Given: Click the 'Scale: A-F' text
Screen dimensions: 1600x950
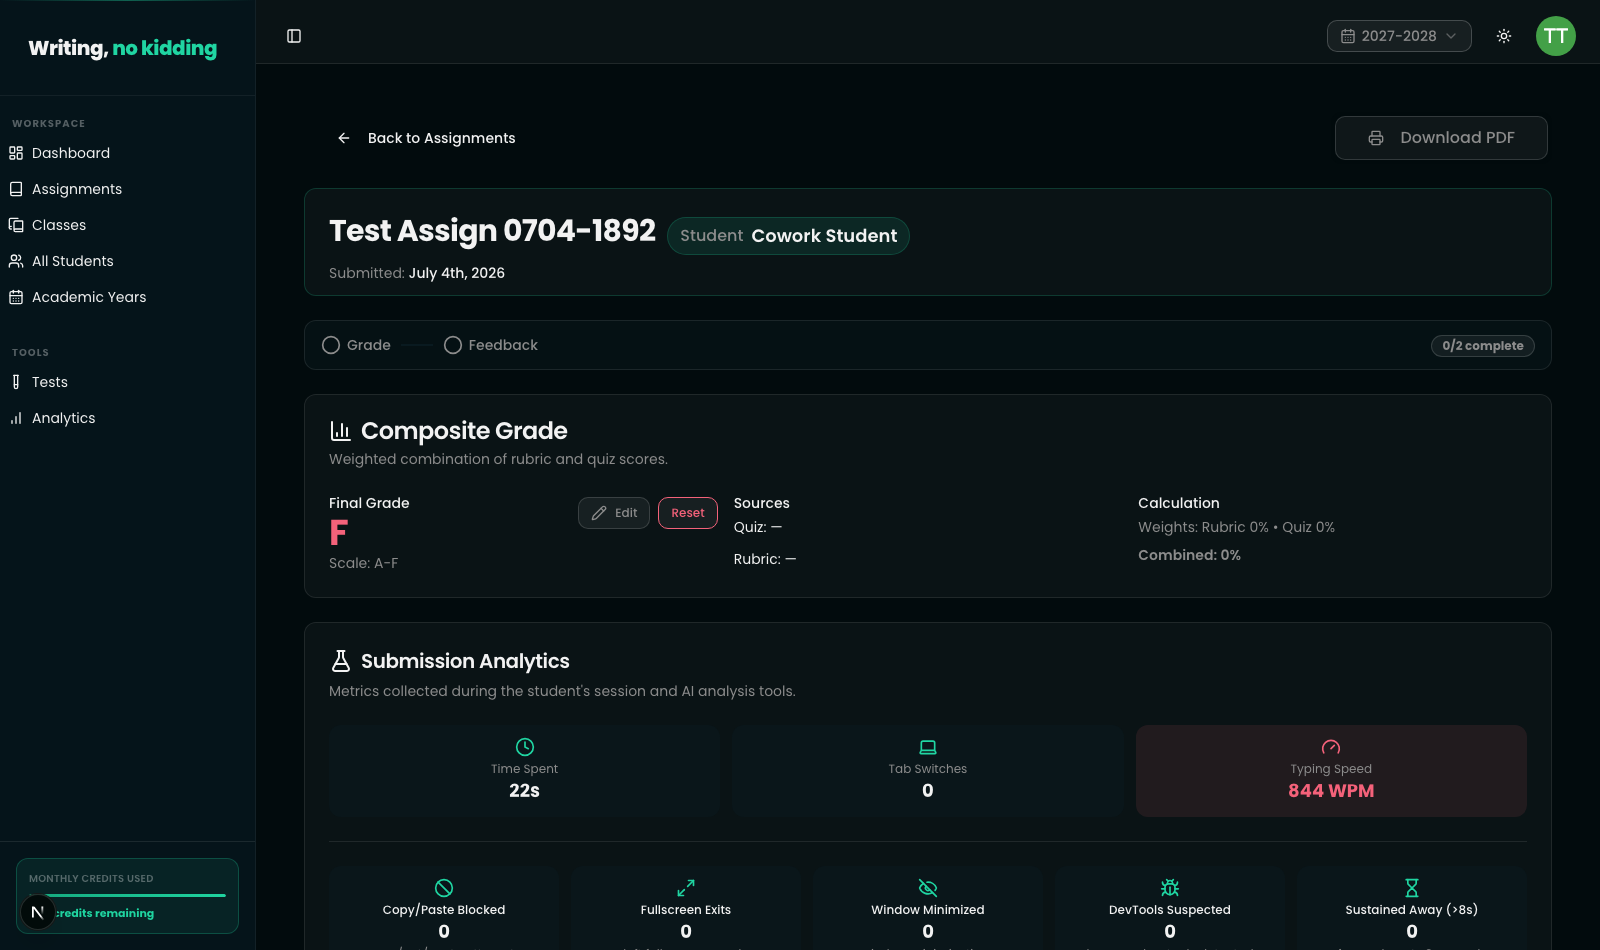Looking at the screenshot, I should click(364, 563).
